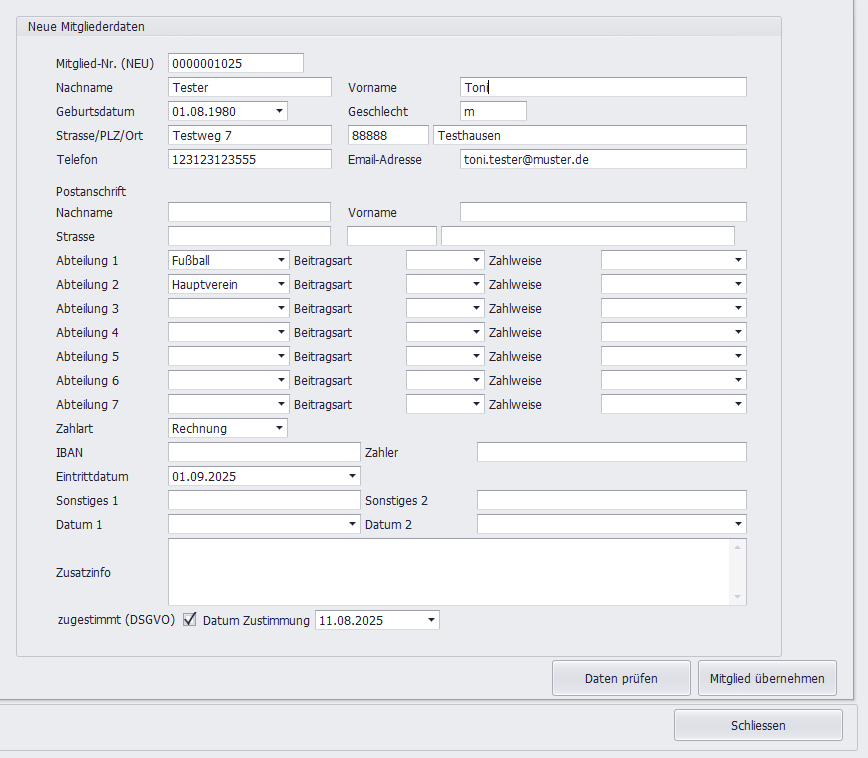The width and height of the screenshot is (868, 758).
Task: Click the Daten prüfen button
Action: [x=621, y=678]
